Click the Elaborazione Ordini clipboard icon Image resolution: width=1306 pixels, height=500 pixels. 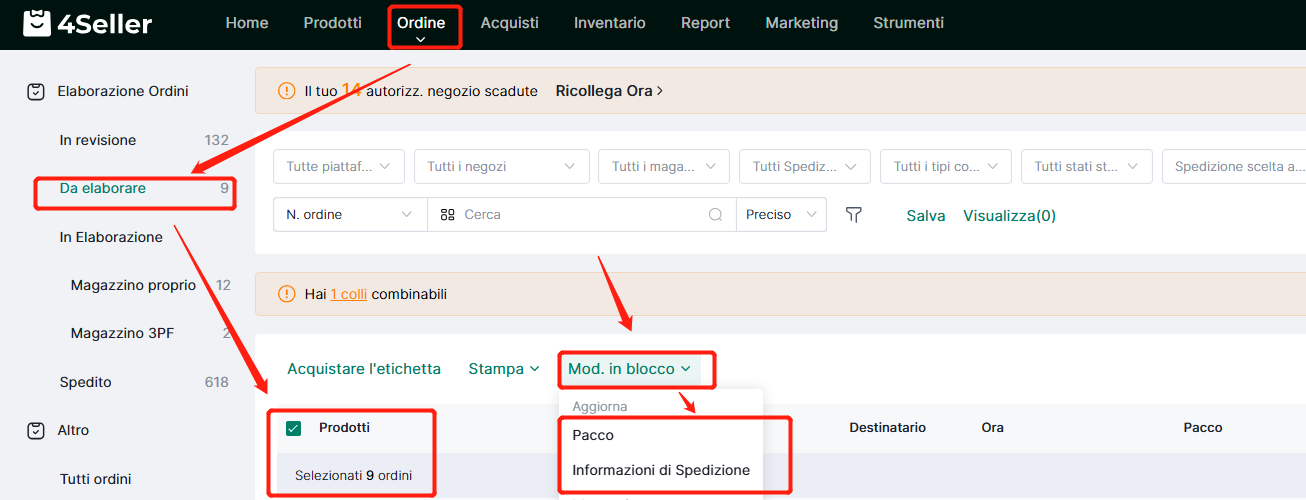point(35,91)
